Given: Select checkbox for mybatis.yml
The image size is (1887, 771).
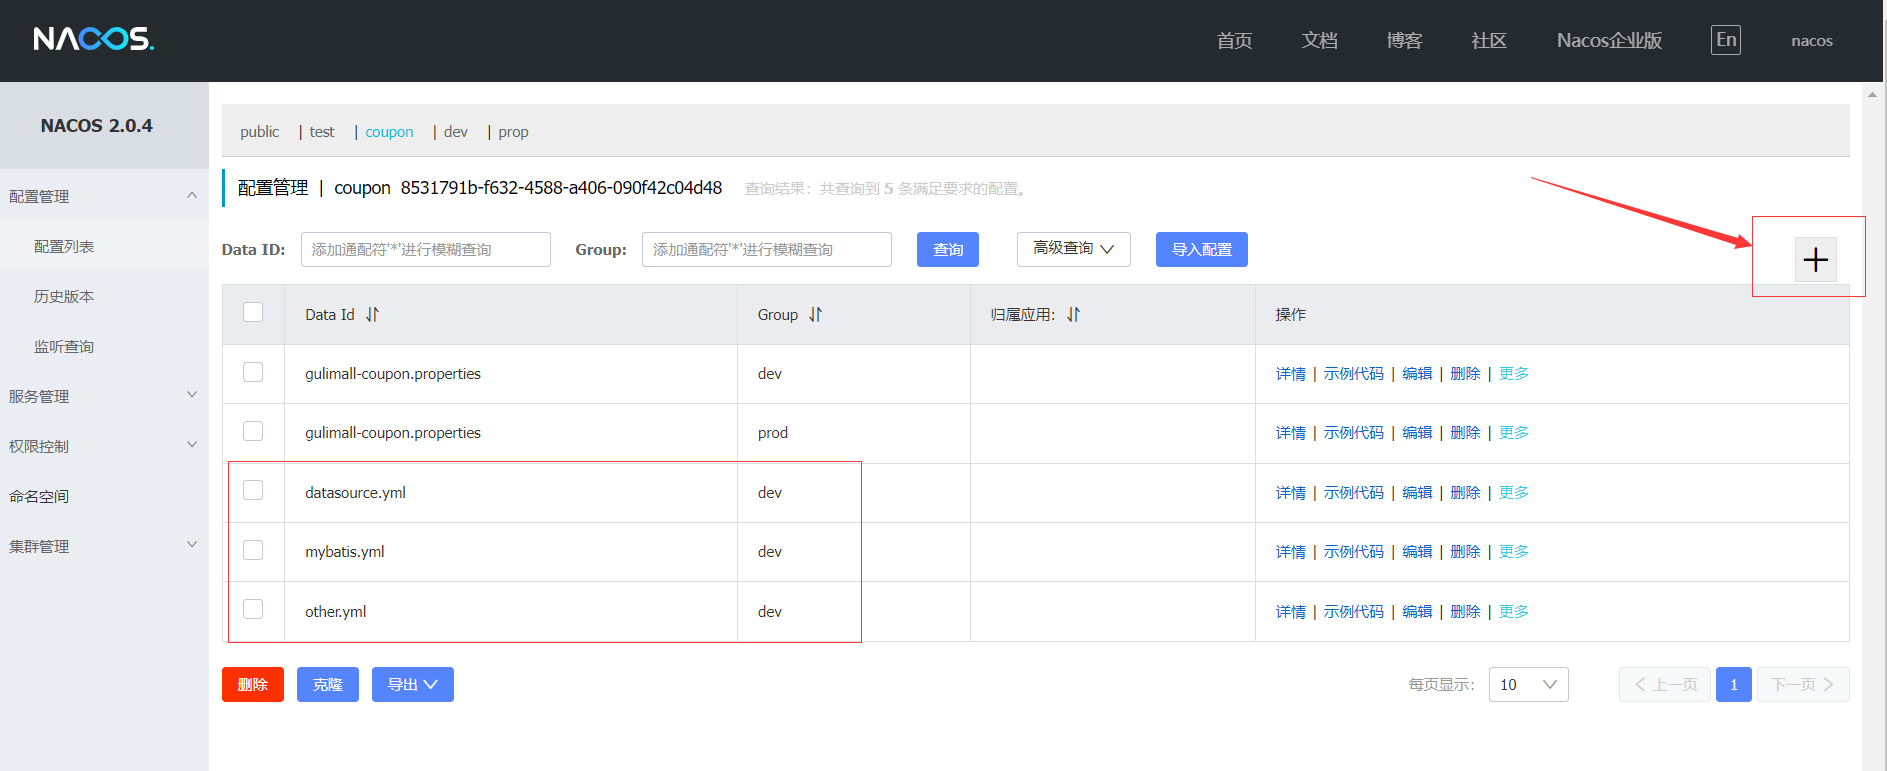Looking at the screenshot, I should tap(253, 550).
